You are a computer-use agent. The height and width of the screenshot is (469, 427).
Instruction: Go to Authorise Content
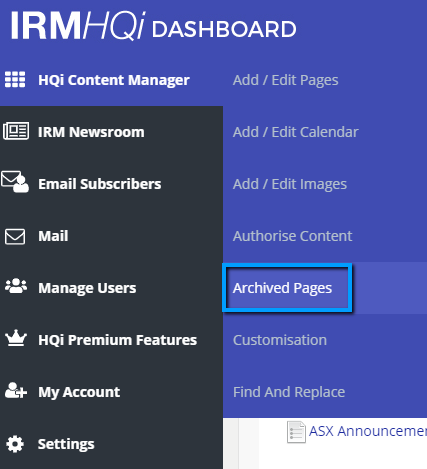tap(292, 236)
